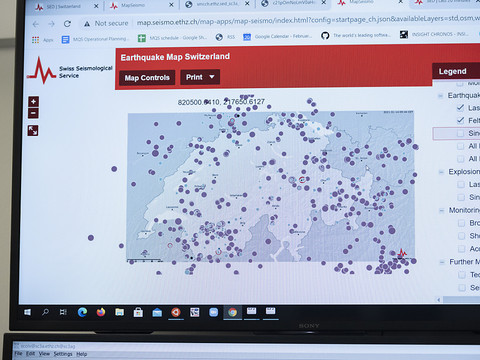This screenshot has height=360, width=480.
Task: Click the Not secure warning icon
Action: pyautogui.click(x=87, y=24)
